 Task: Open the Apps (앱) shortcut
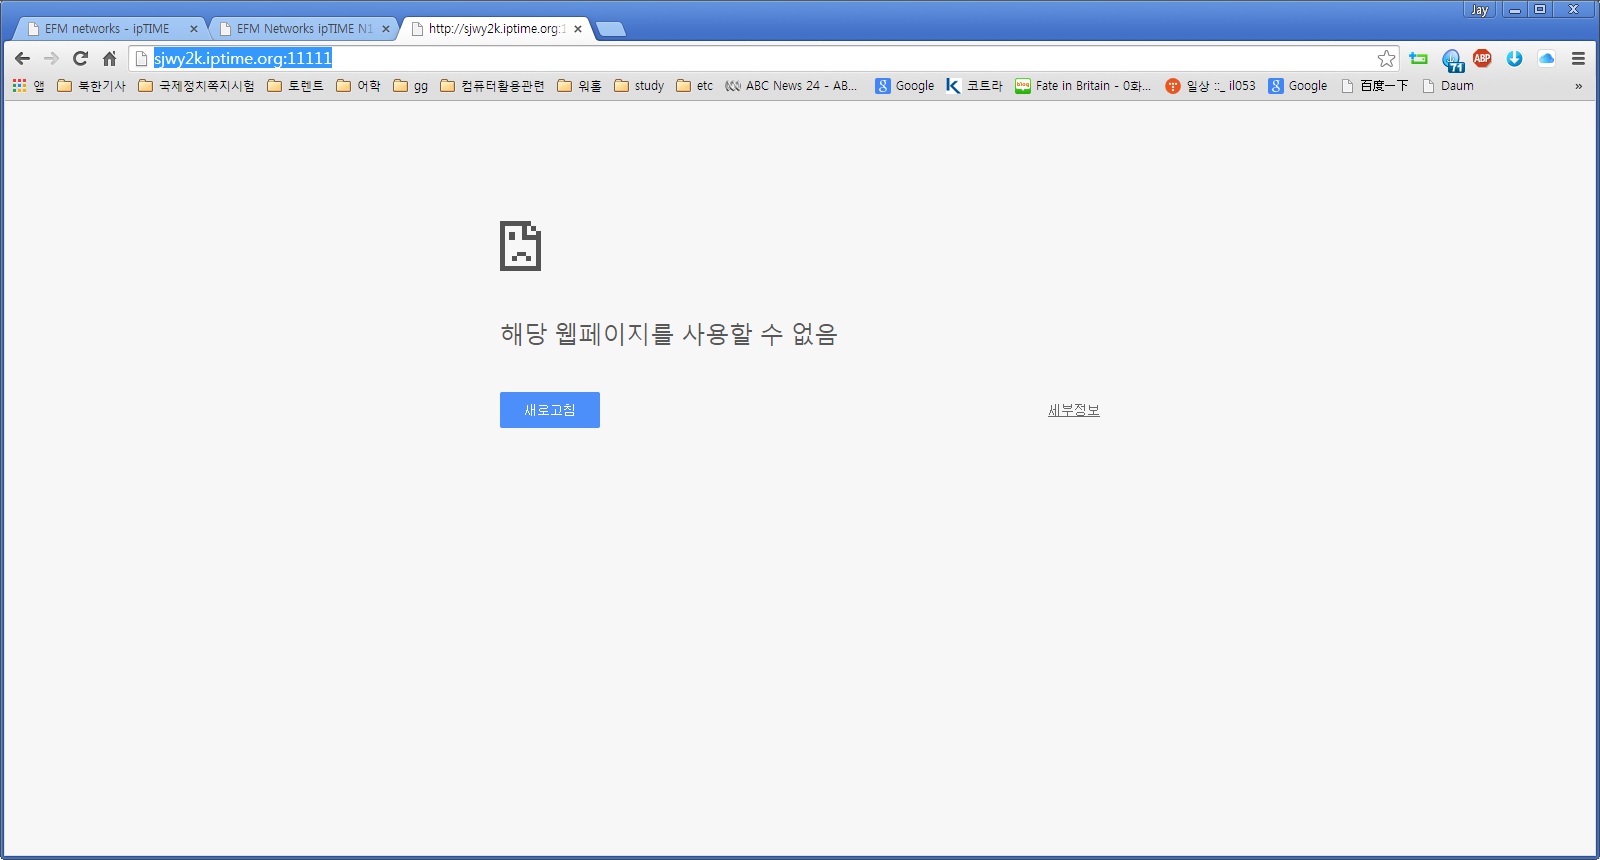click(28, 86)
